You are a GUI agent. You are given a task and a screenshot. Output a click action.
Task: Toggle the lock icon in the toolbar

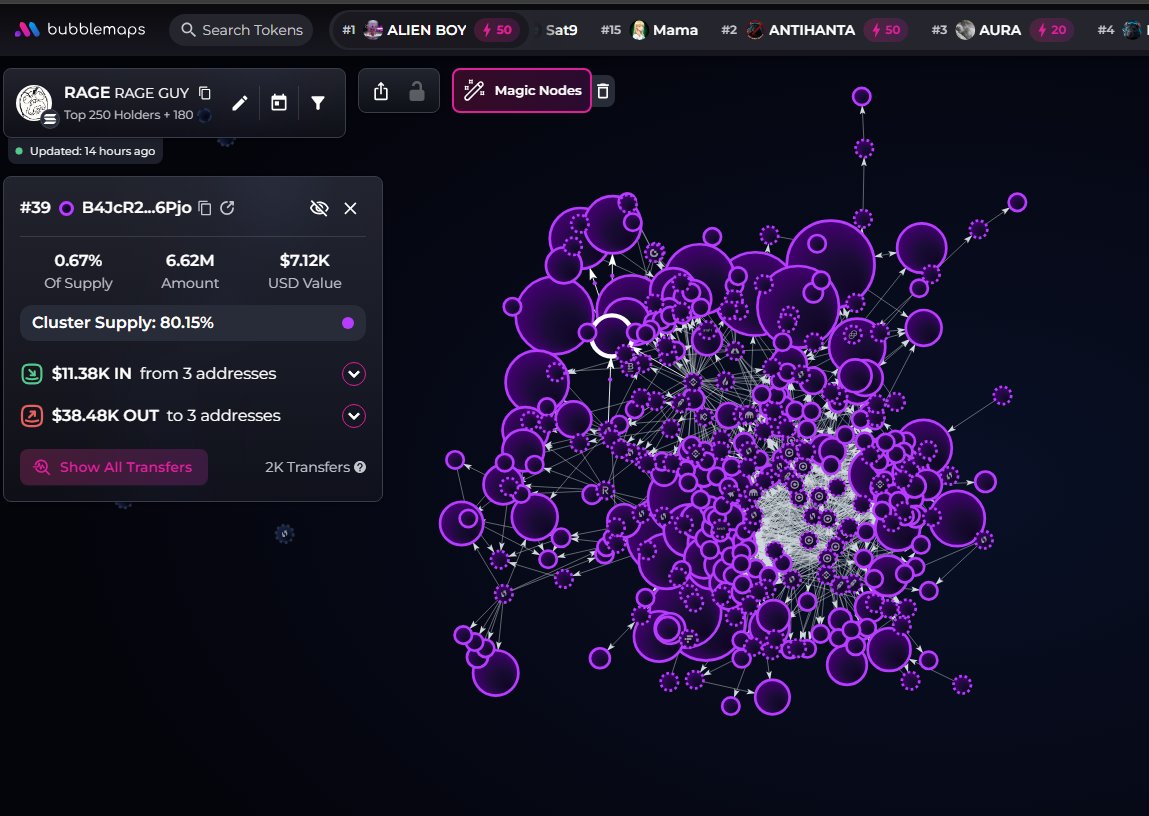417,91
